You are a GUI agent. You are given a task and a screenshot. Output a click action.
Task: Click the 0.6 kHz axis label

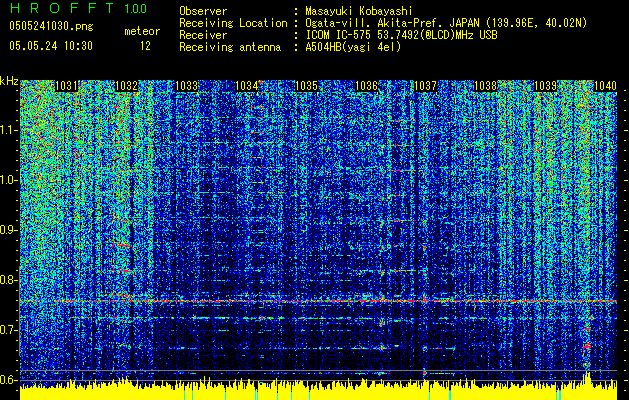[8, 380]
